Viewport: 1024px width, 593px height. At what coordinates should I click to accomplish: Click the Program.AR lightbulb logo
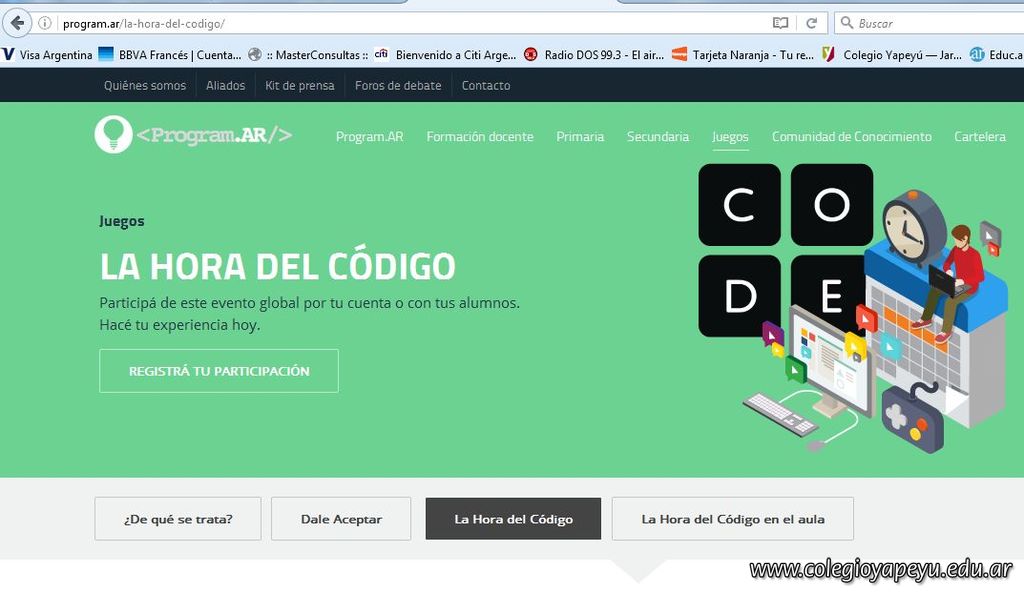point(113,135)
